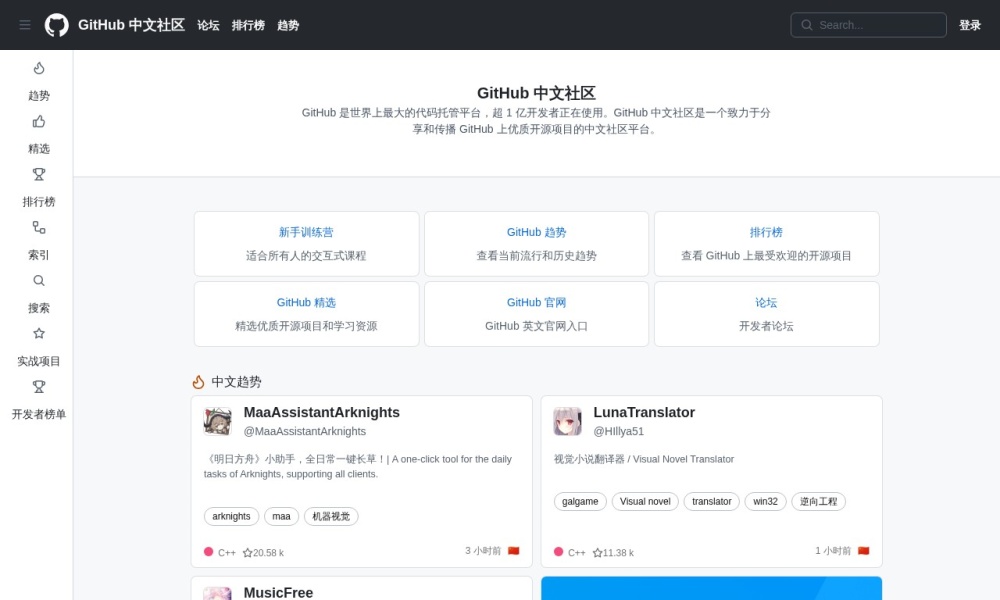This screenshot has width=1000, height=600.
Task: Click the 登录 login button
Action: pyautogui.click(x=970, y=25)
